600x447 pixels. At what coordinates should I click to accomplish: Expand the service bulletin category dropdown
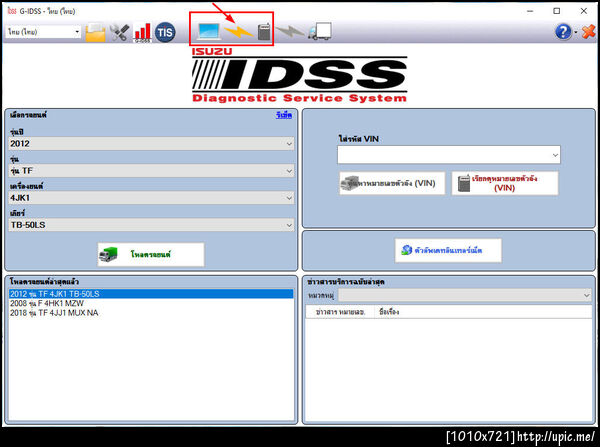465,295
